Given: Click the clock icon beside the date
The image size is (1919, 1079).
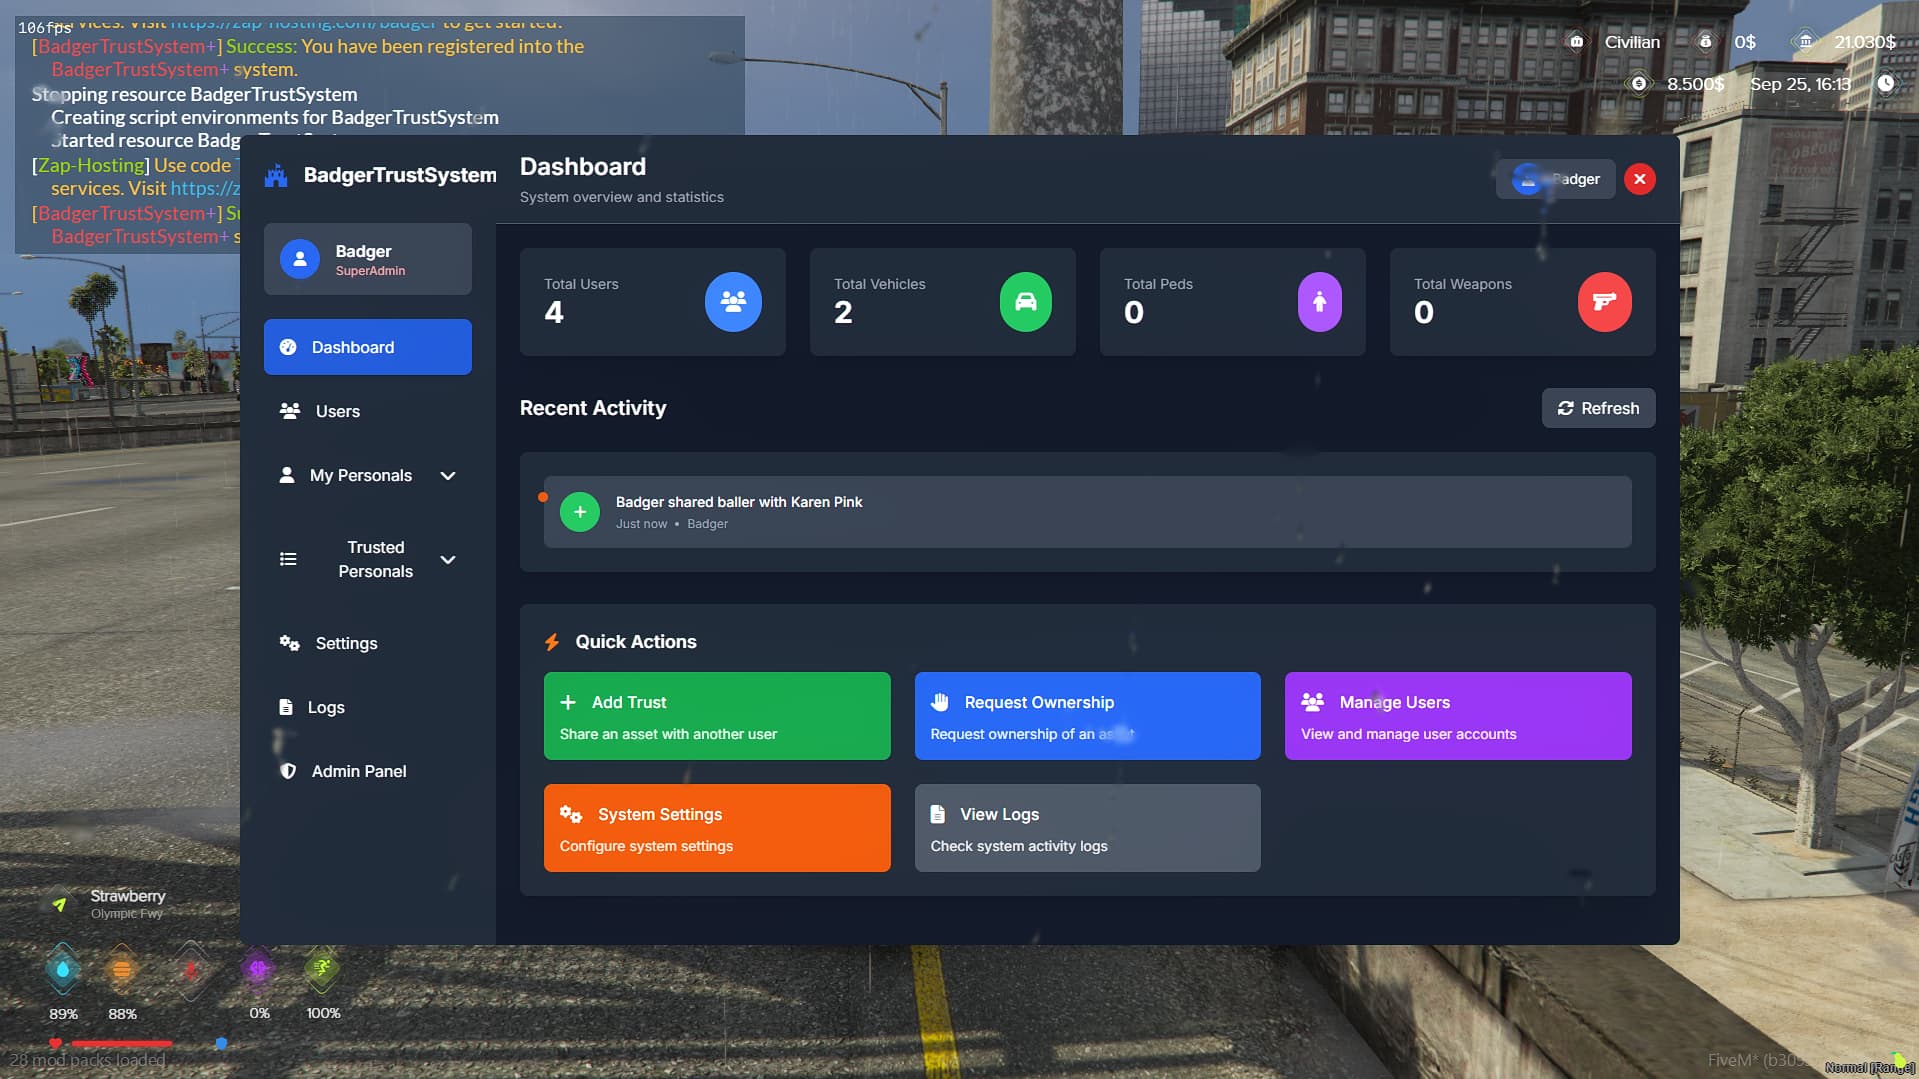Looking at the screenshot, I should (1885, 84).
